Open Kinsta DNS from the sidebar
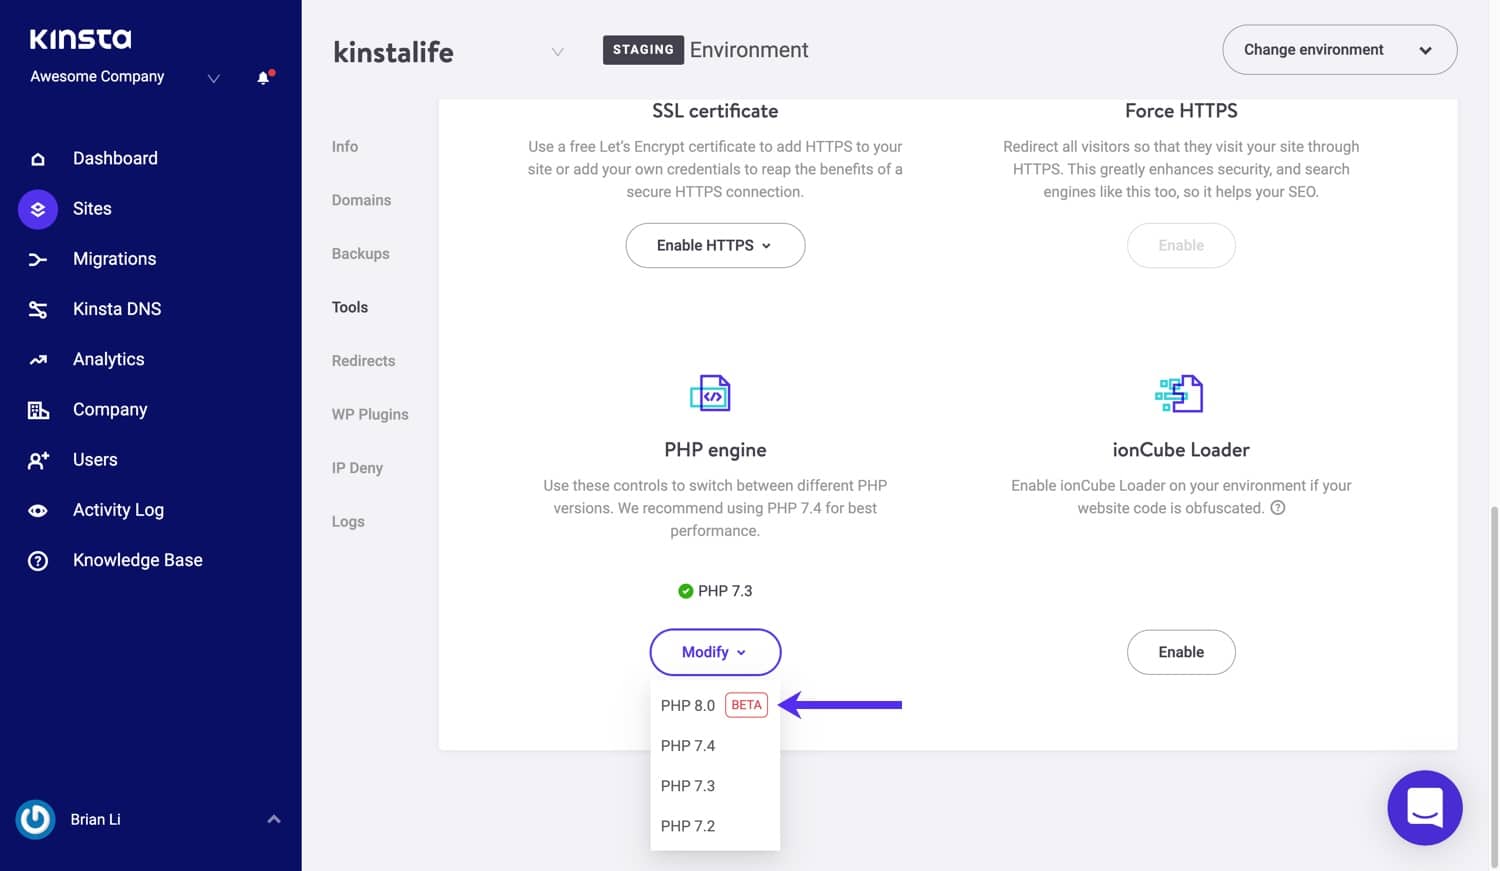Screen dimensions: 1500x871 [x=38, y=309]
